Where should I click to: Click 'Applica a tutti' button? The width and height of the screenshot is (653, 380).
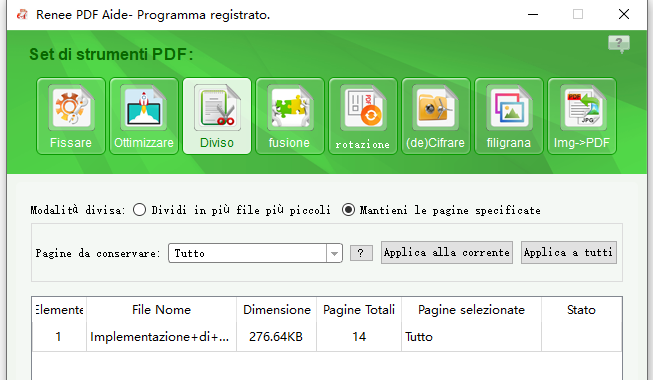click(x=568, y=252)
